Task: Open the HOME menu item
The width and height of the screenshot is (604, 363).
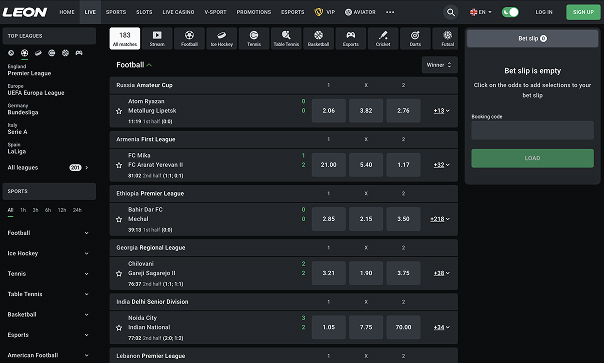Action: point(67,12)
